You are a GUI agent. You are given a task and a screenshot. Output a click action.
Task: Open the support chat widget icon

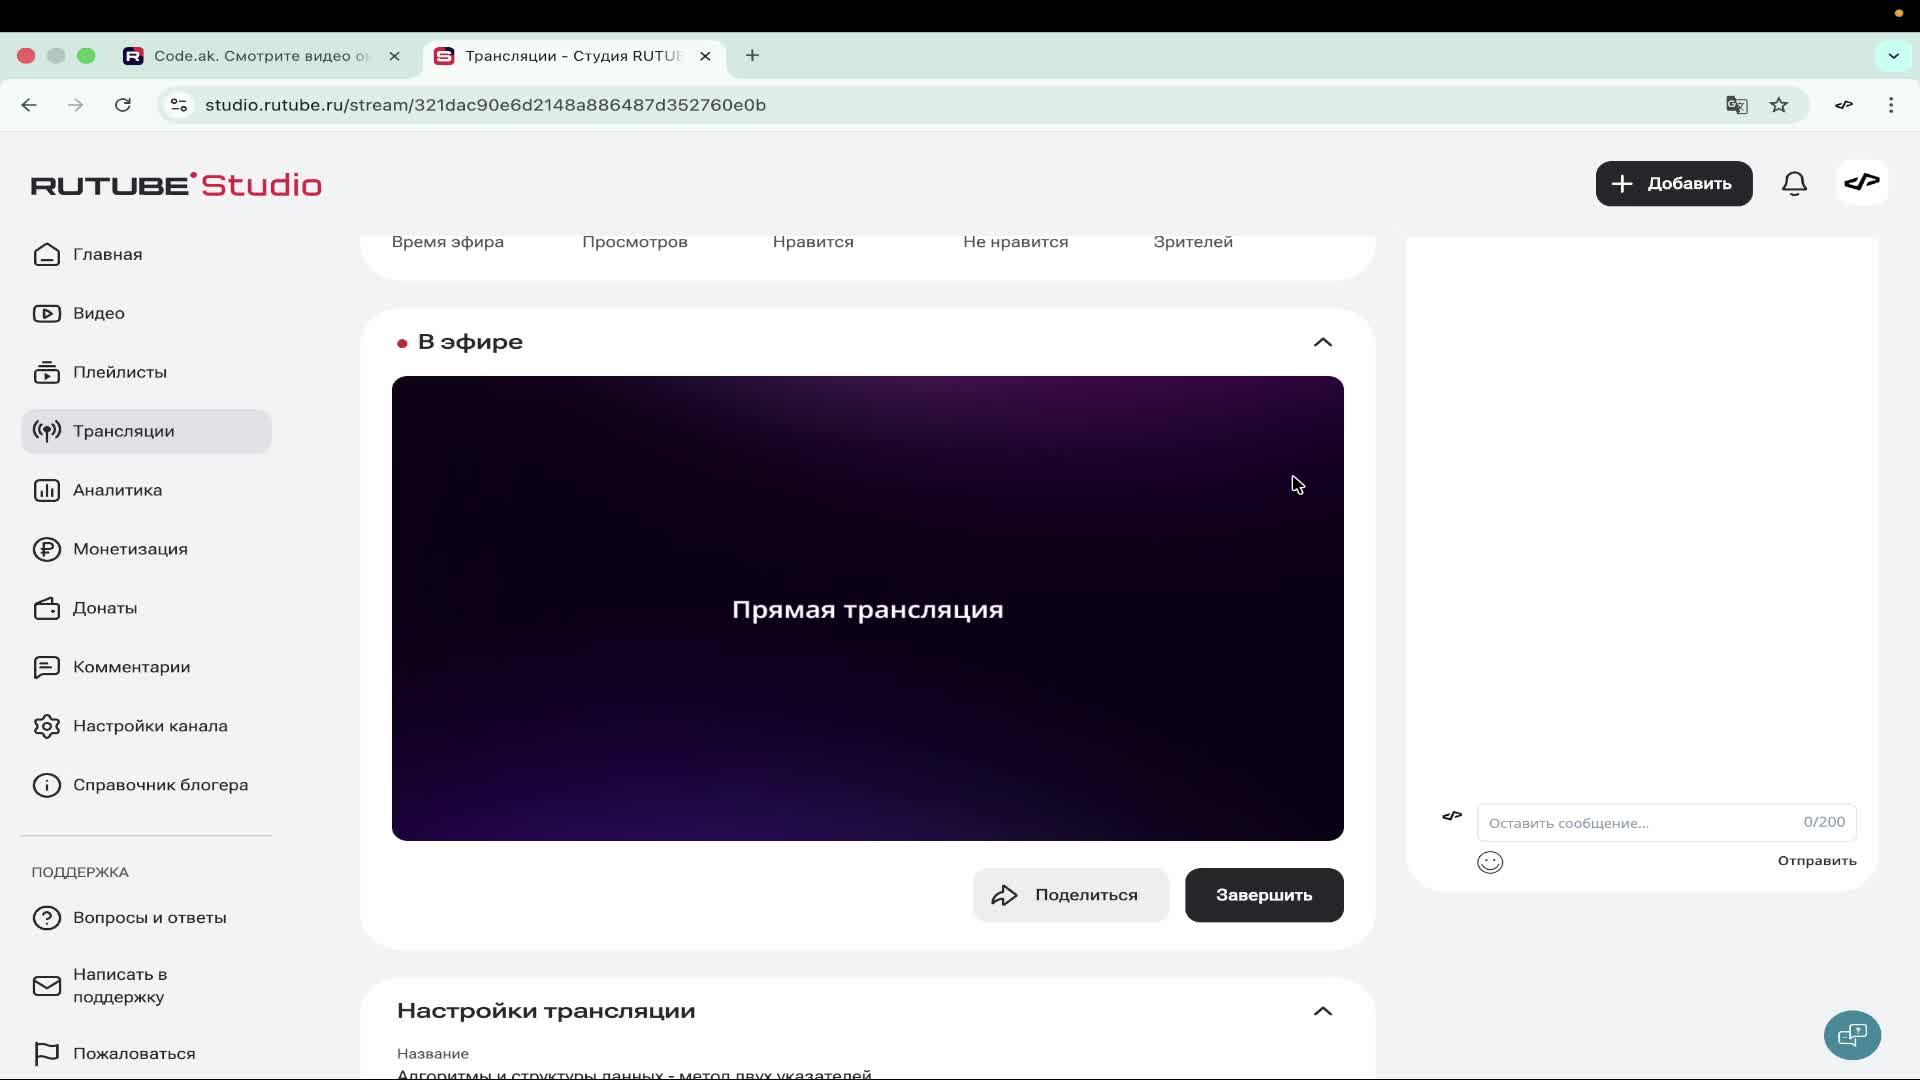pyautogui.click(x=1852, y=1034)
